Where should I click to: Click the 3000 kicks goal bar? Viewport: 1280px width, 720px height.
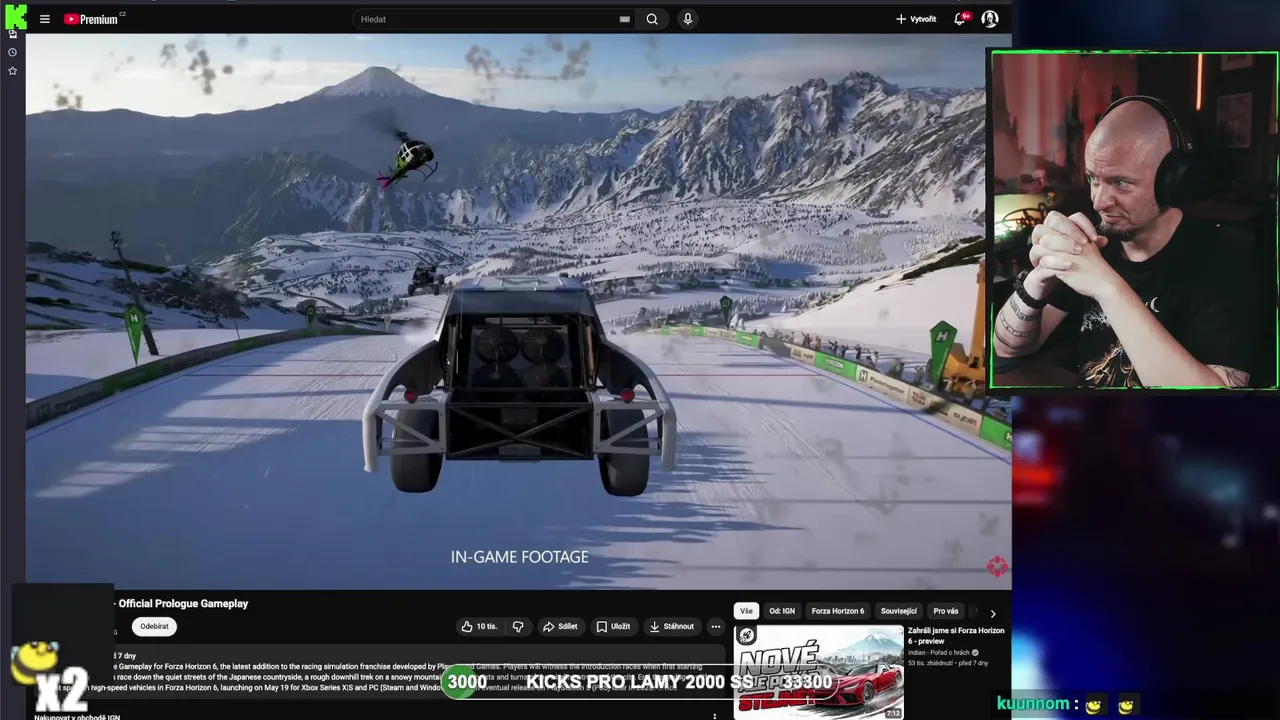click(x=640, y=682)
